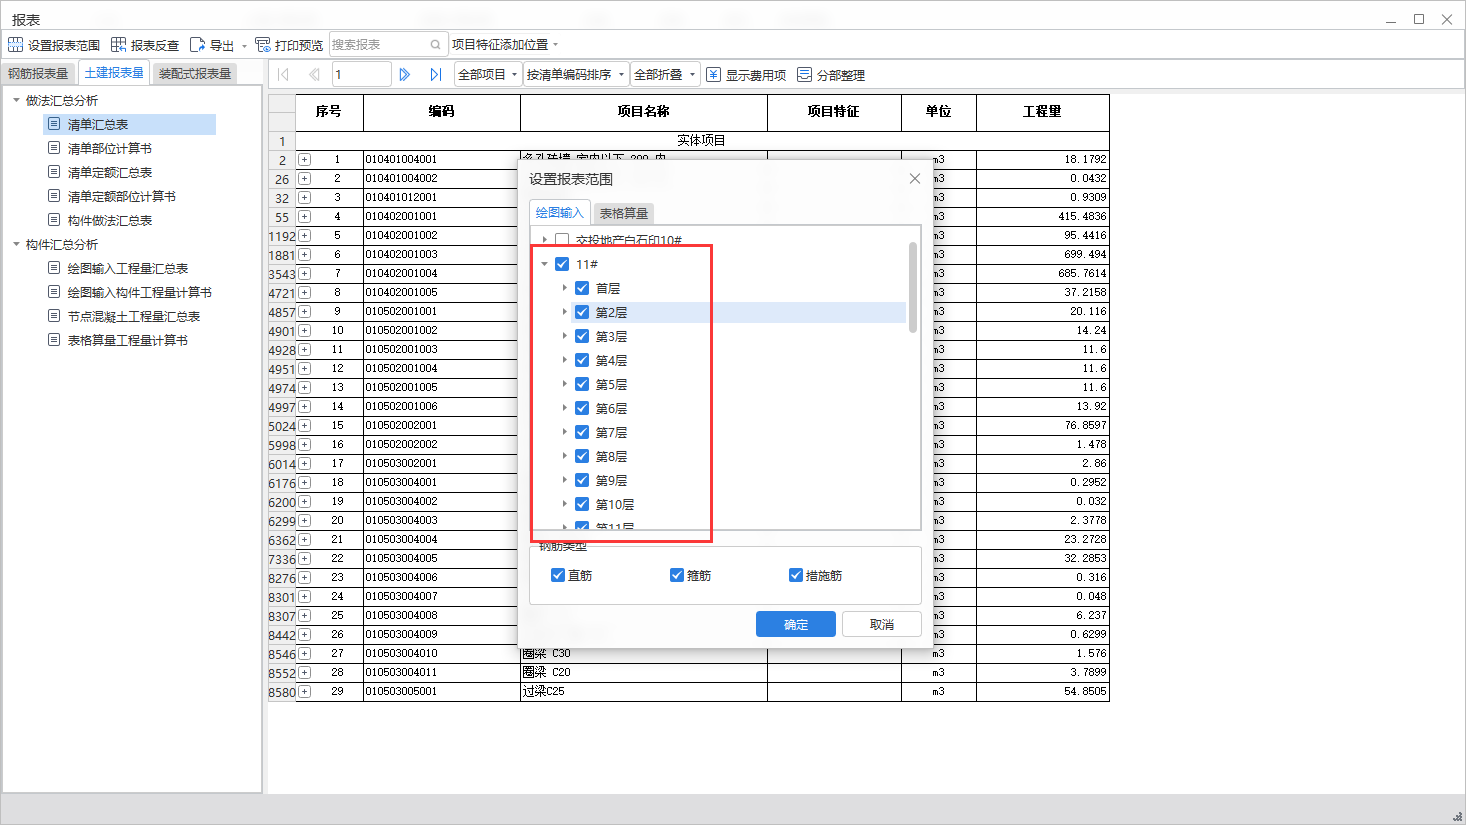Switch to 钢筋报表量 tab
1466x825 pixels.
(38, 74)
